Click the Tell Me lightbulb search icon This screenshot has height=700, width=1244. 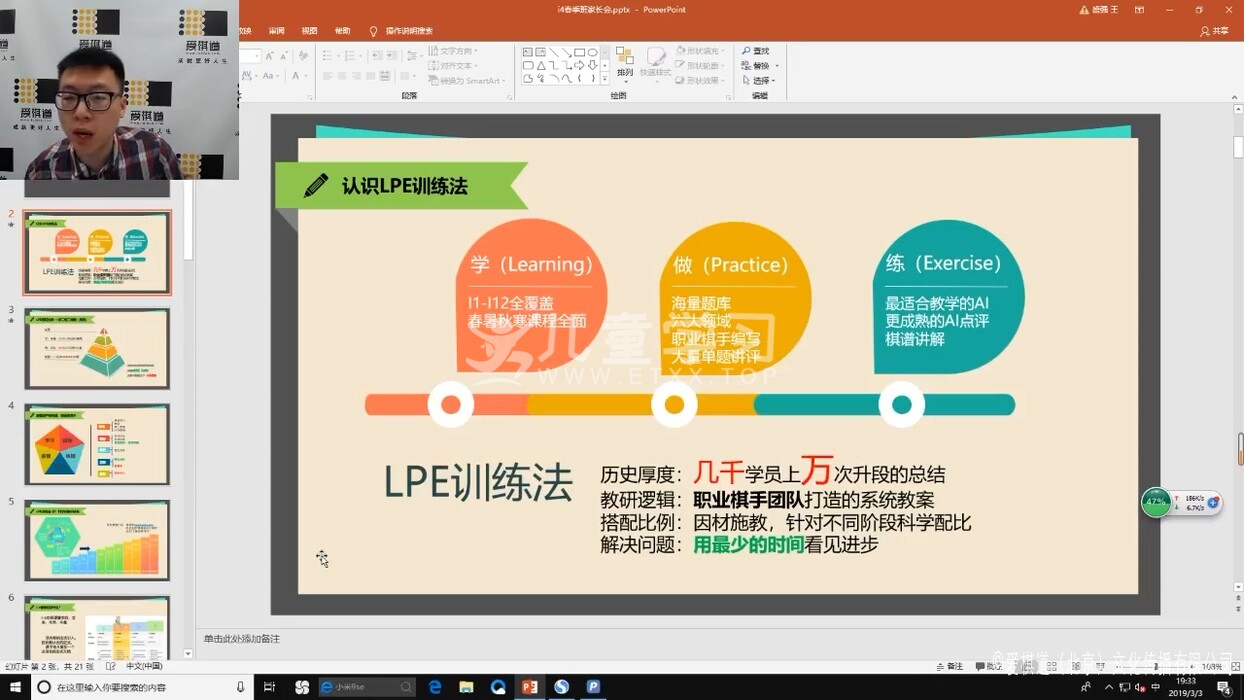point(374,32)
